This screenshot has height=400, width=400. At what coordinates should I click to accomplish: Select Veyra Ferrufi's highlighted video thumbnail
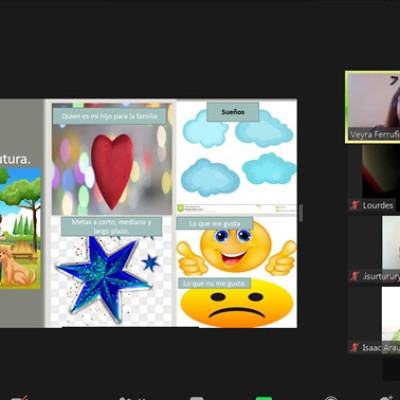(x=373, y=107)
